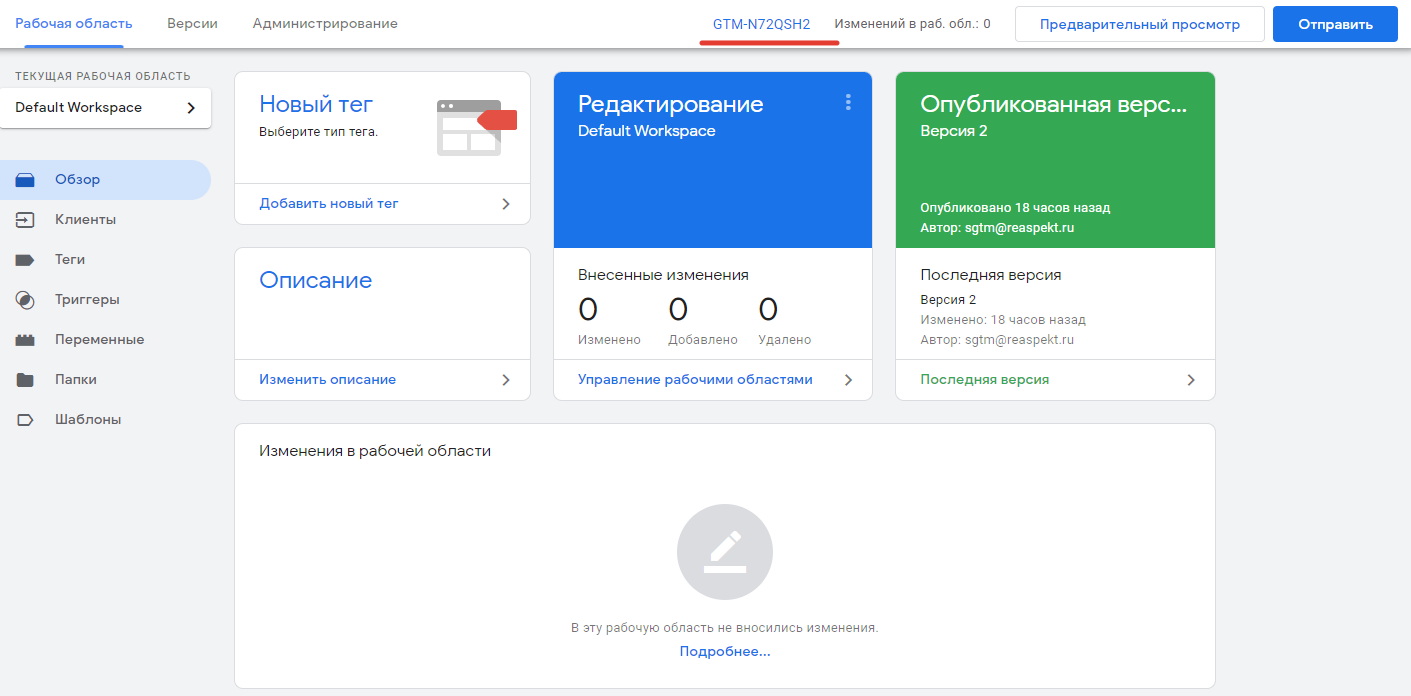Click chevron beside Управление рабочими областями

click(848, 380)
